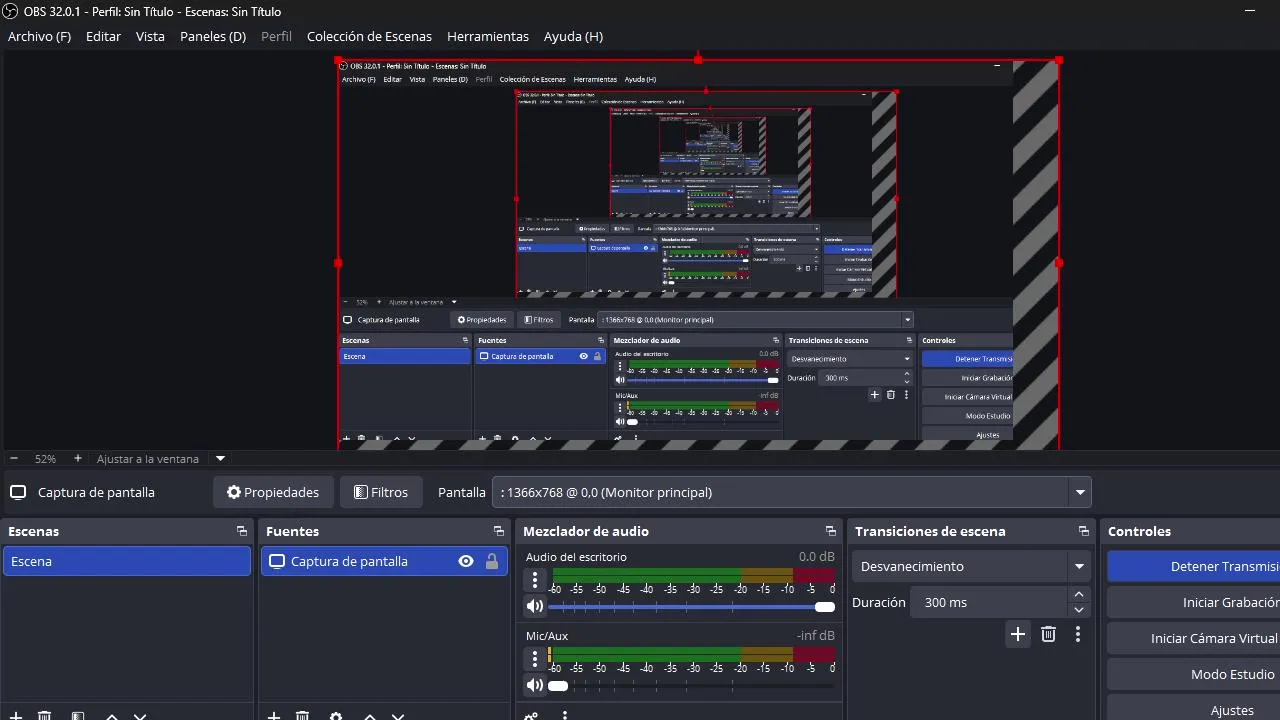Click Iniciar Grabación button
The height and width of the screenshot is (720, 1280).
[x=1193, y=602]
